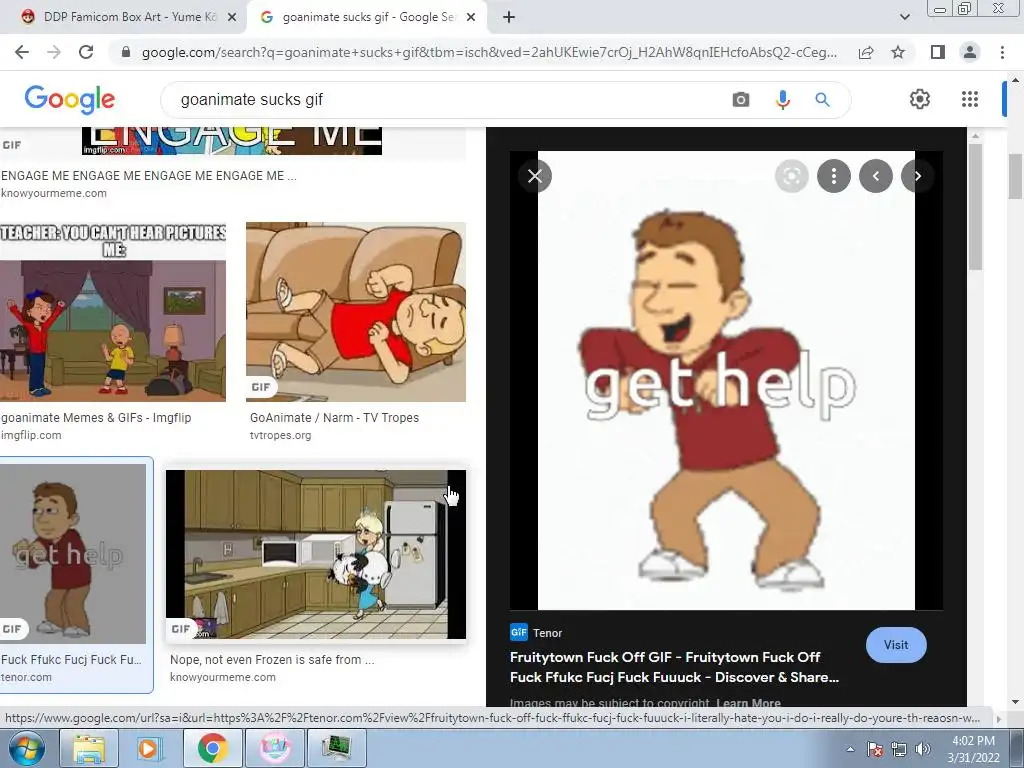This screenshot has height=768, width=1024.
Task: Reload the current page
Action: click(86, 52)
